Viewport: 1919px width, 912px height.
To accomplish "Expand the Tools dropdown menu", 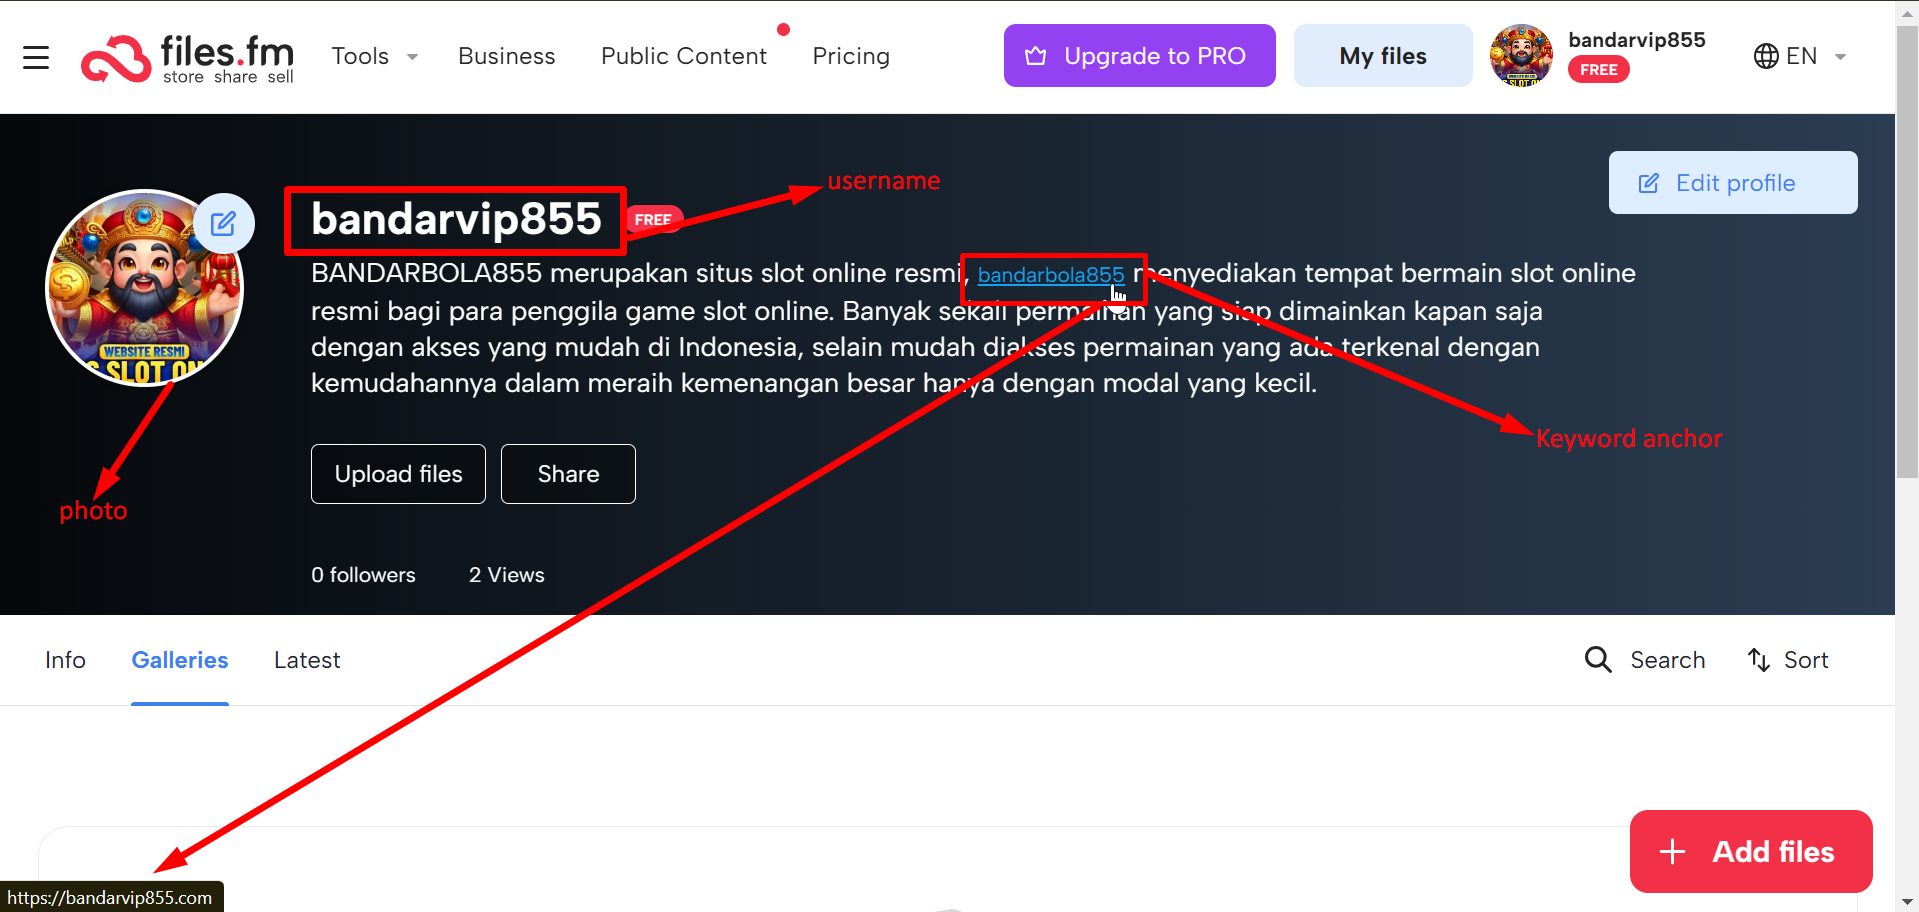I will coord(375,56).
